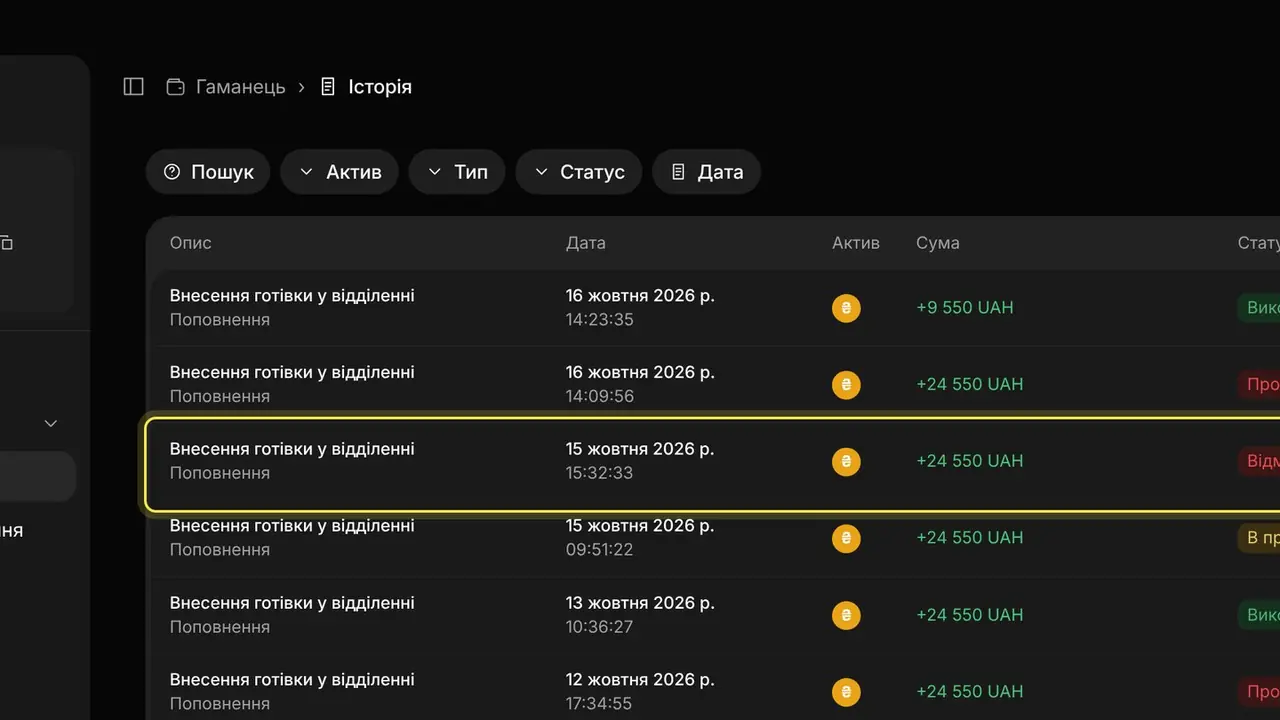Screen dimensions: 1280x720
Task: Click UAH coin icon in 13 жовтня row
Action: tap(846, 615)
